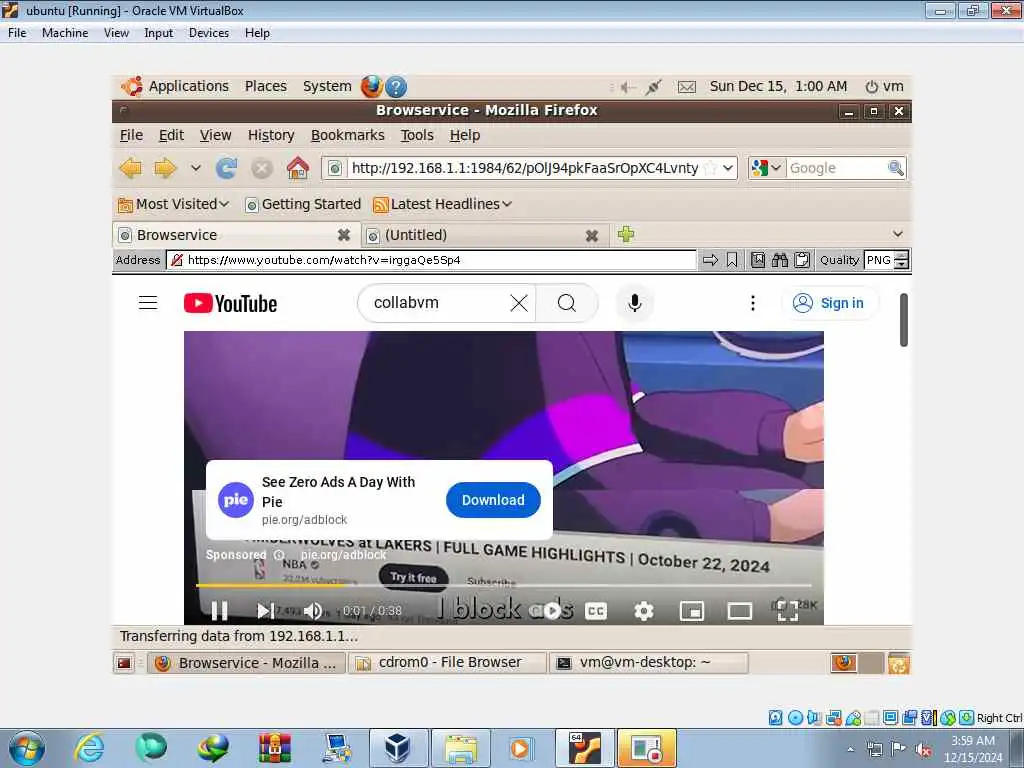Image resolution: width=1024 pixels, height=768 pixels.
Task: Skip to next video
Action: pyautogui.click(x=264, y=611)
